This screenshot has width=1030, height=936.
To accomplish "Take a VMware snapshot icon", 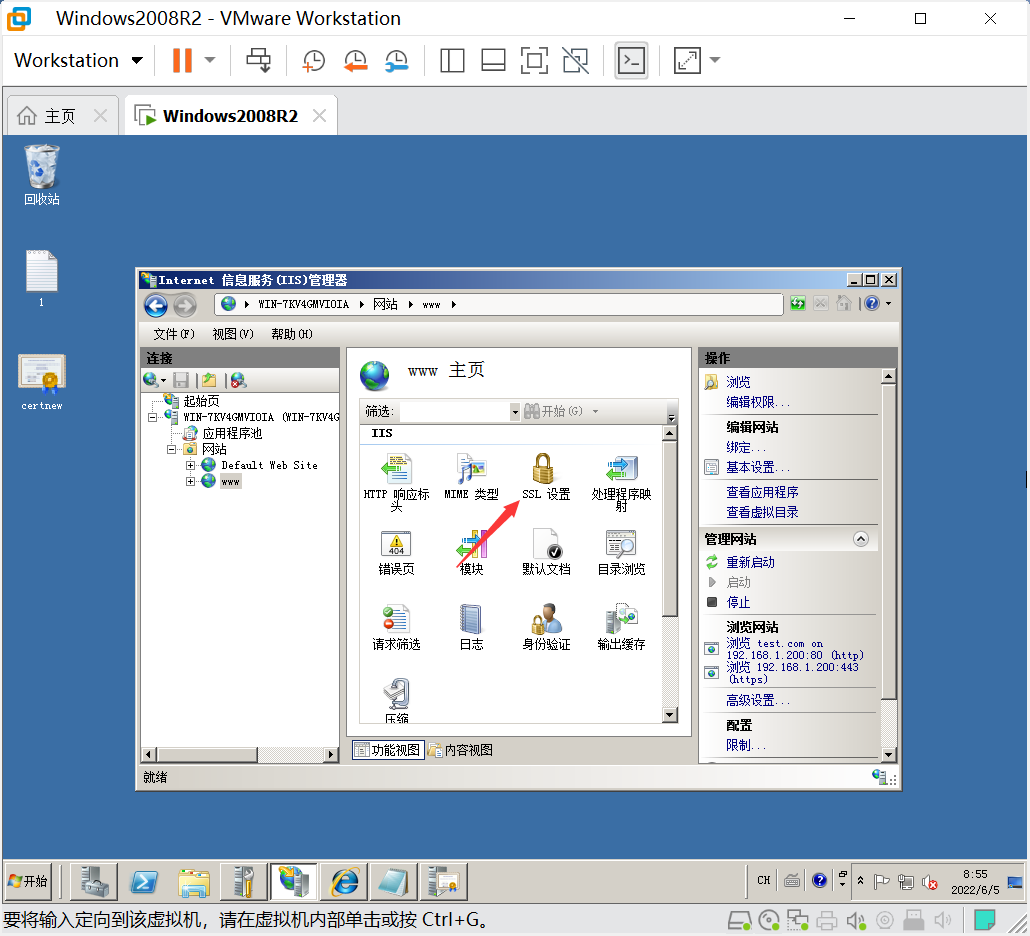I will click(x=313, y=60).
